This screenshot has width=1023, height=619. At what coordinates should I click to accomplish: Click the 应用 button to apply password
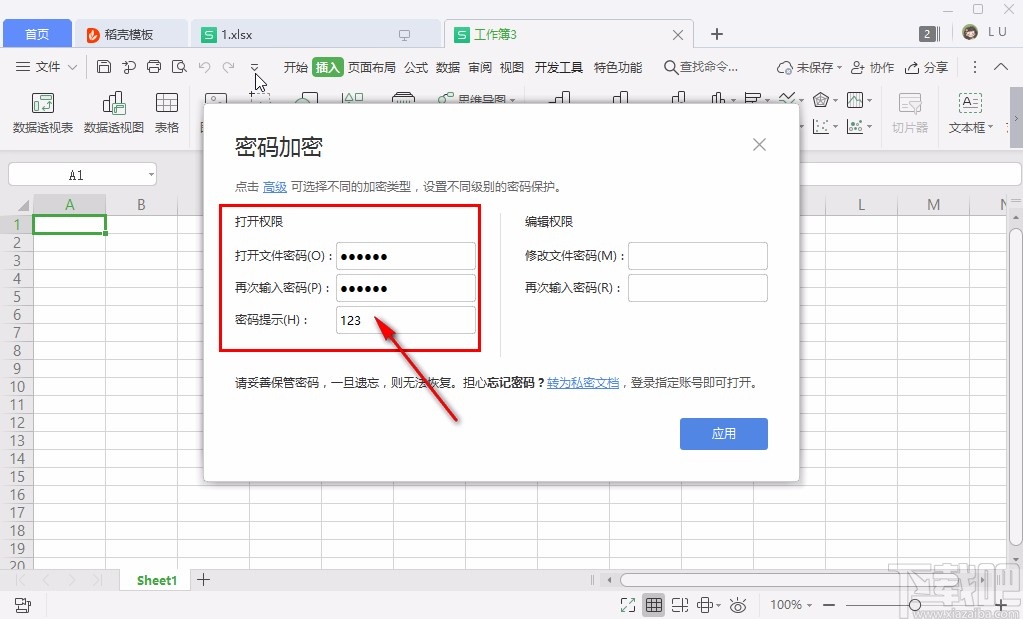click(723, 433)
